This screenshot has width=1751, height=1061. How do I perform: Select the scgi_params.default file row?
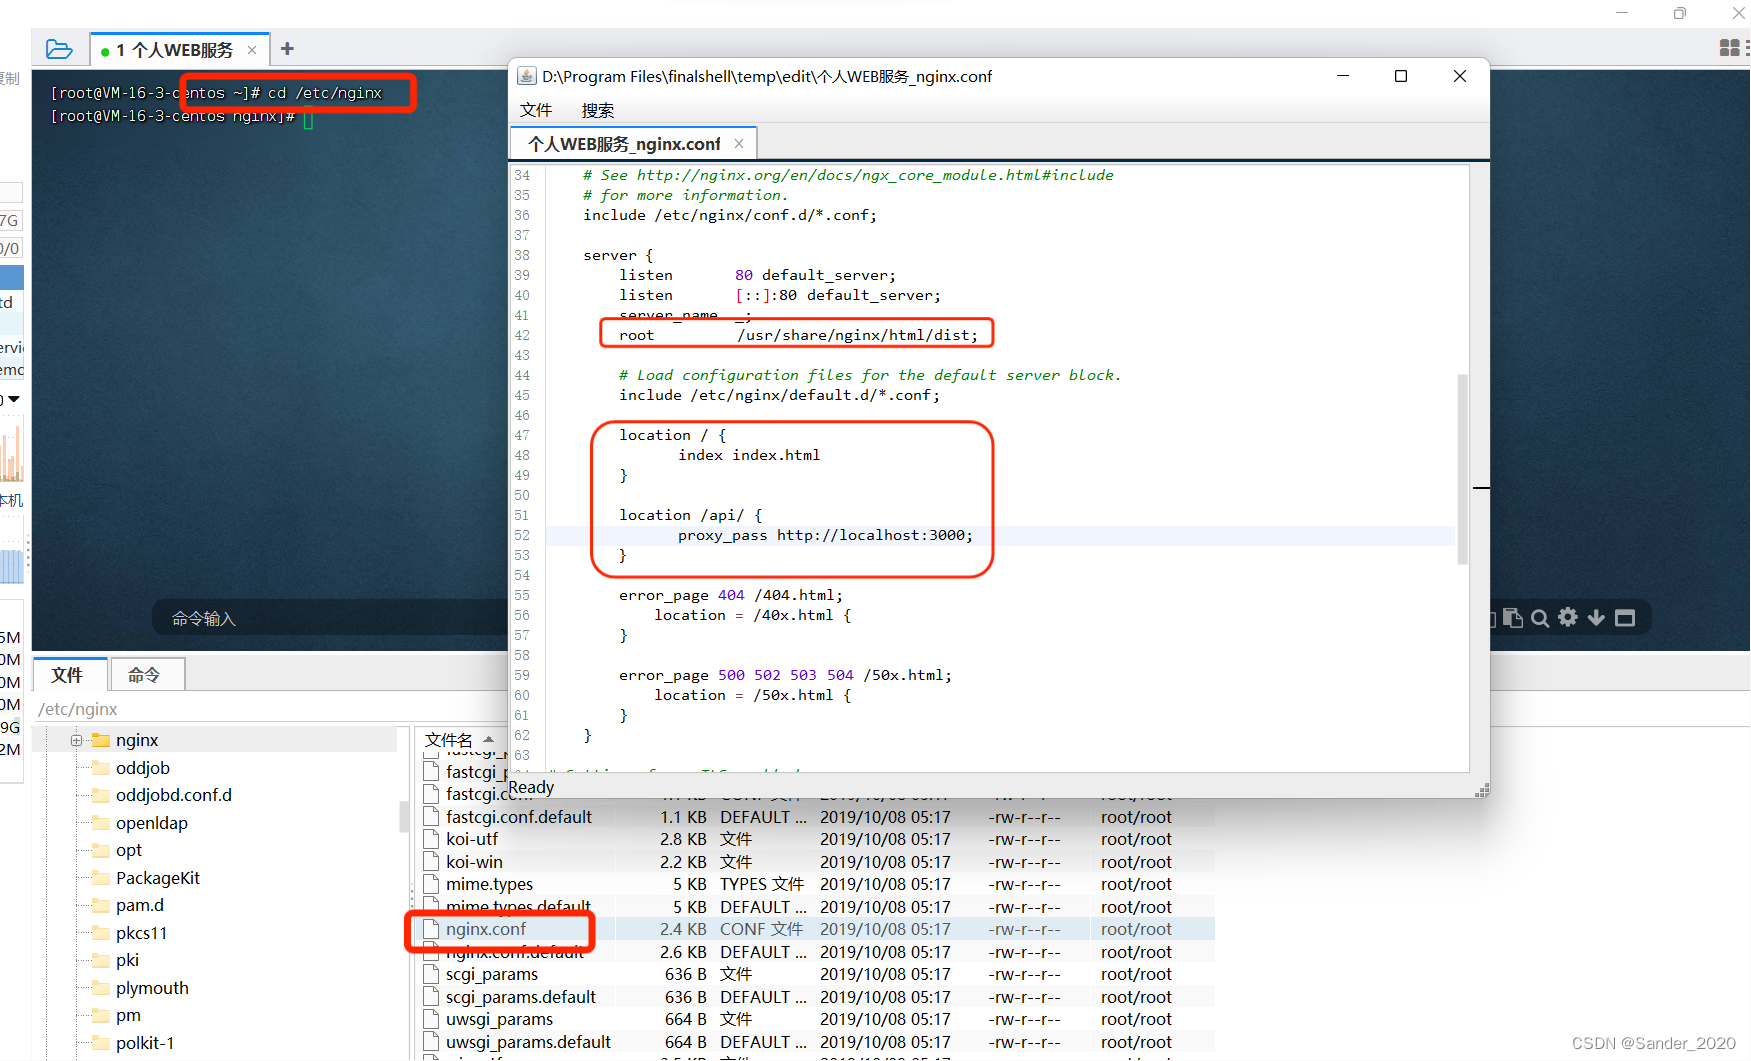point(816,997)
